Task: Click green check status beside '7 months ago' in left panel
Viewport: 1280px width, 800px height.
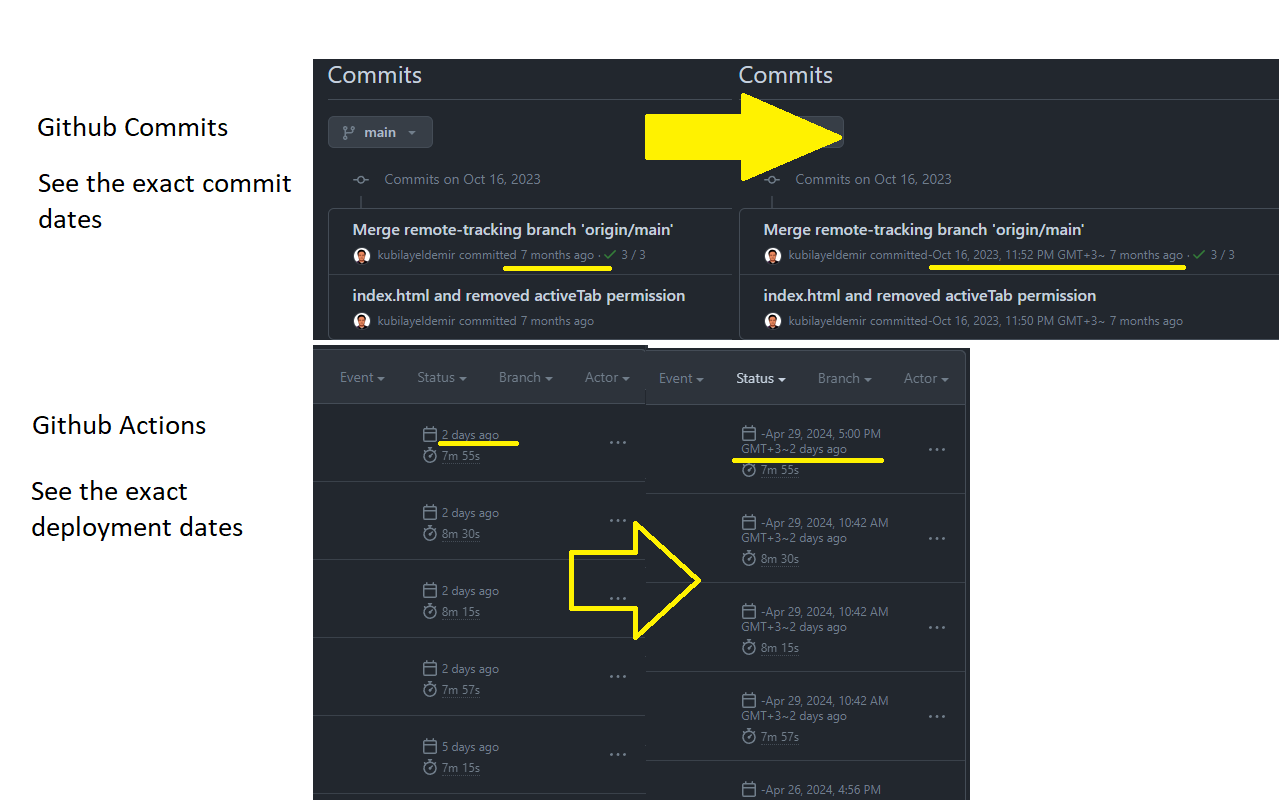Action: click(x=610, y=255)
